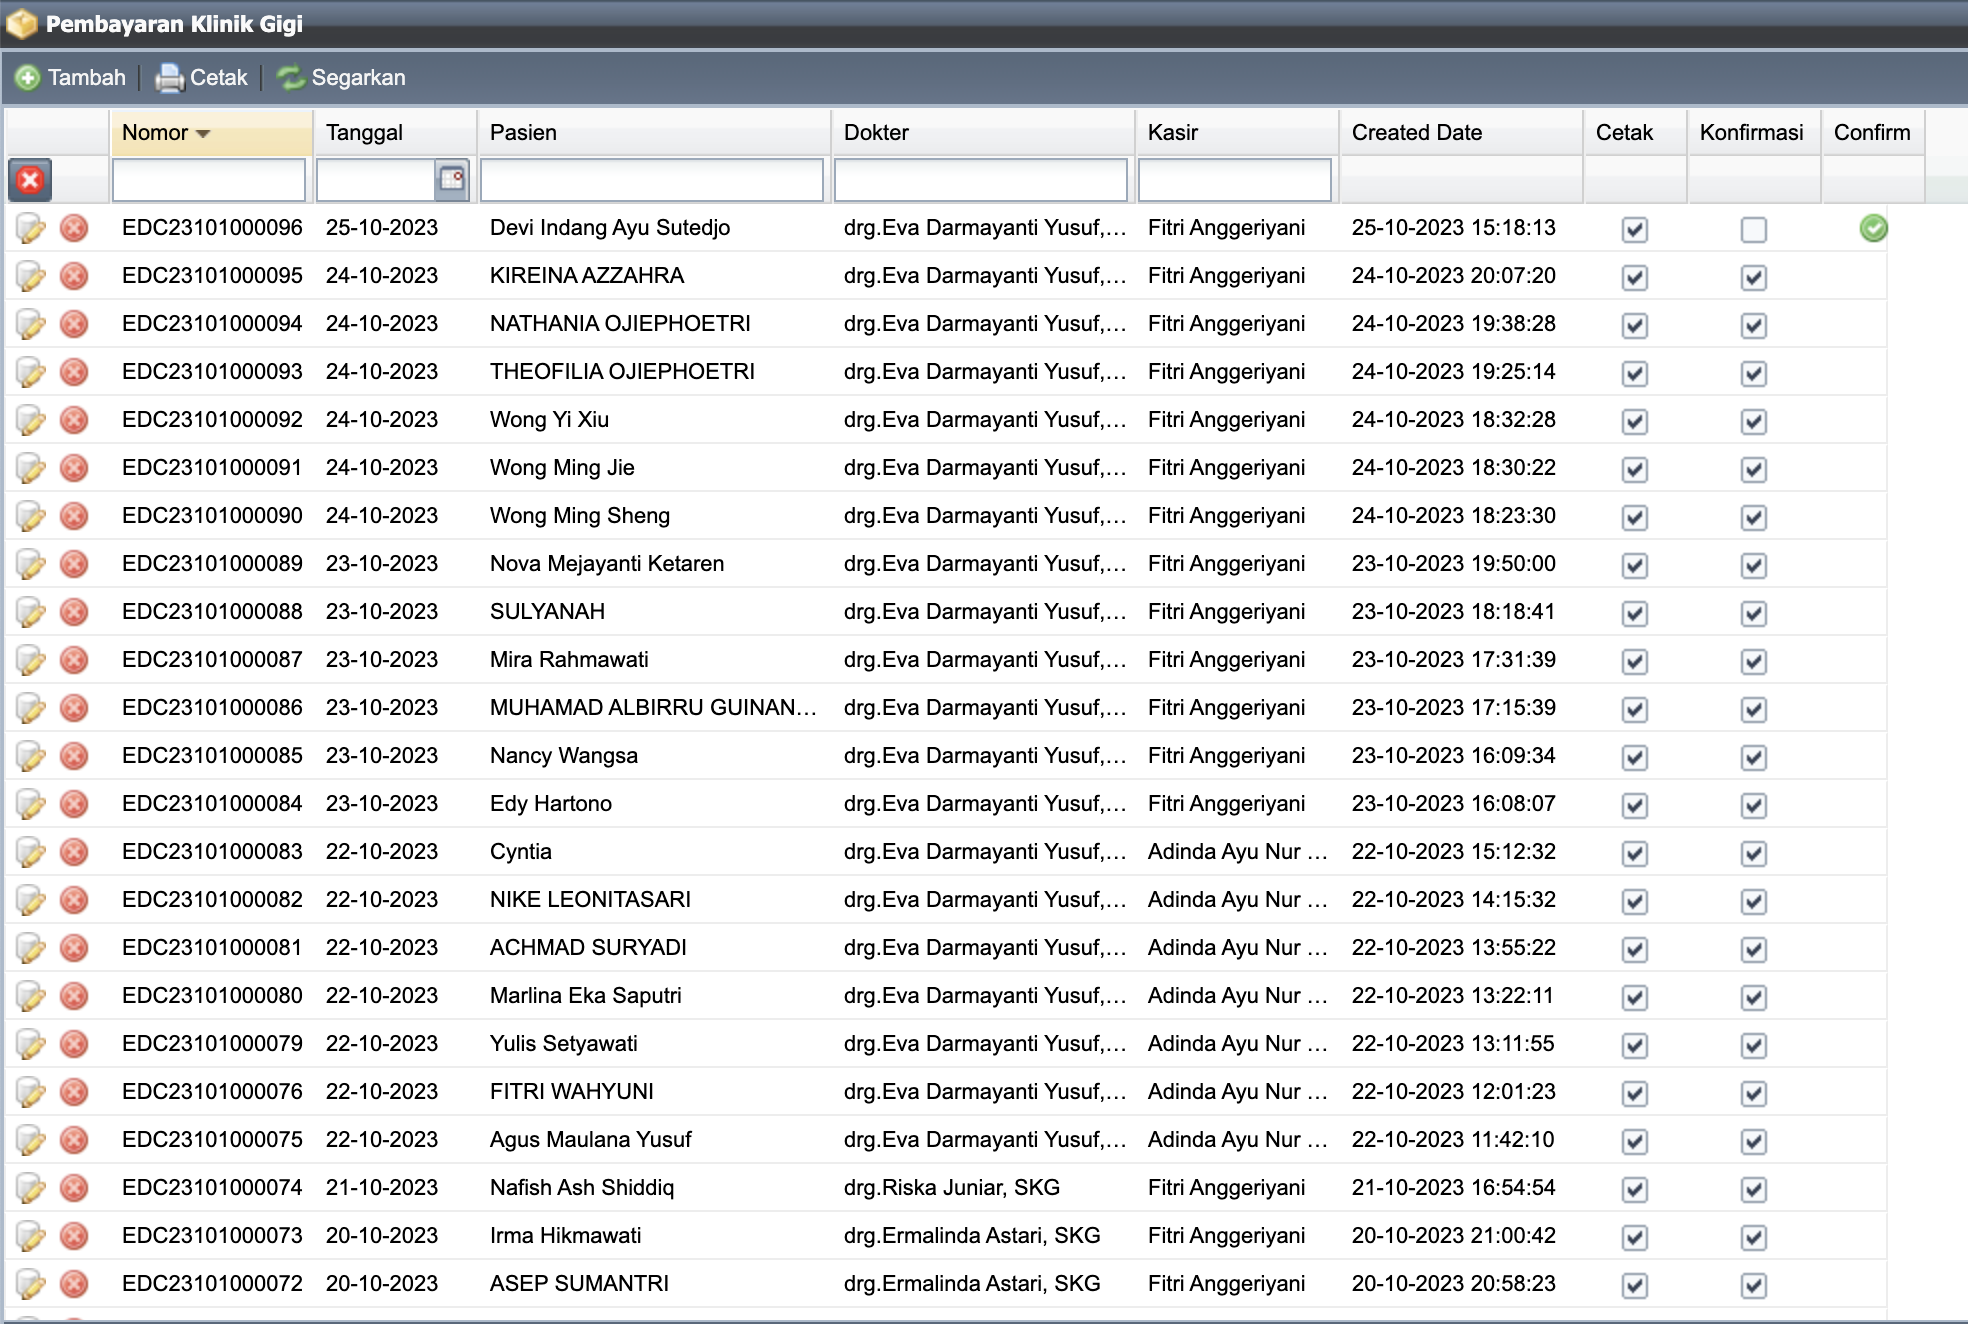The width and height of the screenshot is (1968, 1324).
Task: Uncheck Cetak checkbox for KIREINA AZZAHRA
Action: [1634, 278]
